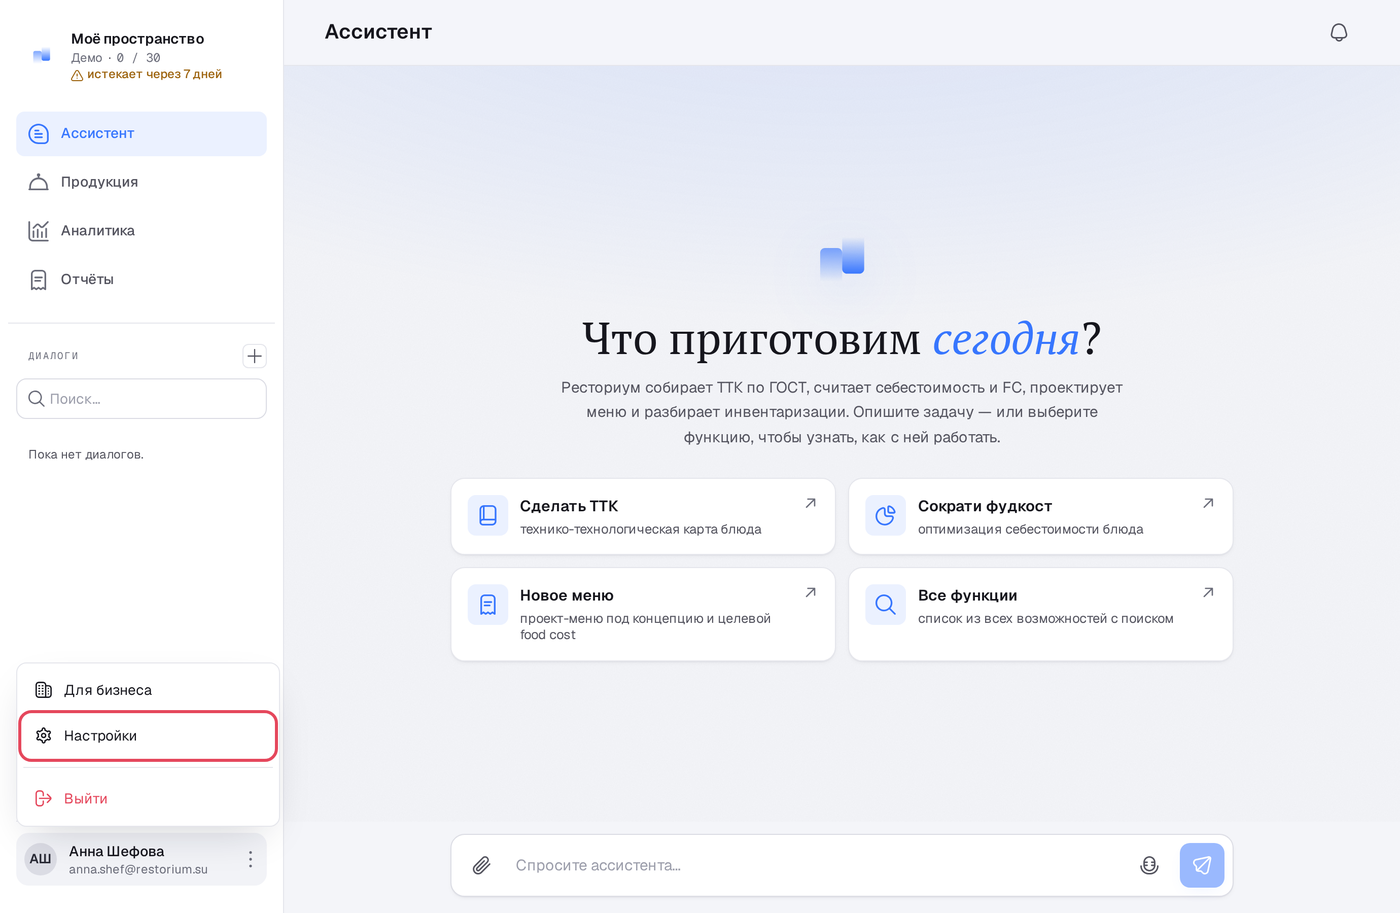
Task: Open the Новое меню card
Action: click(643, 614)
